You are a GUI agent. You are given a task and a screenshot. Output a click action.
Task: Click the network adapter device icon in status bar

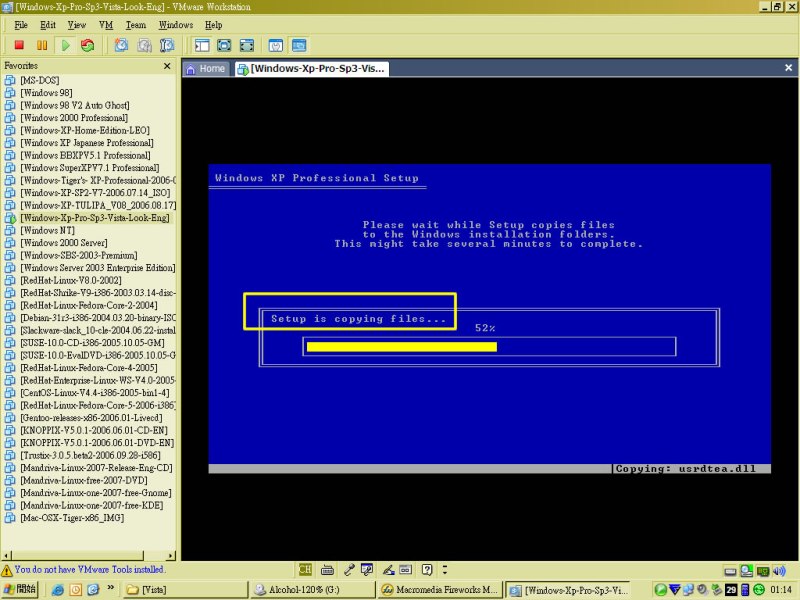coord(763,571)
